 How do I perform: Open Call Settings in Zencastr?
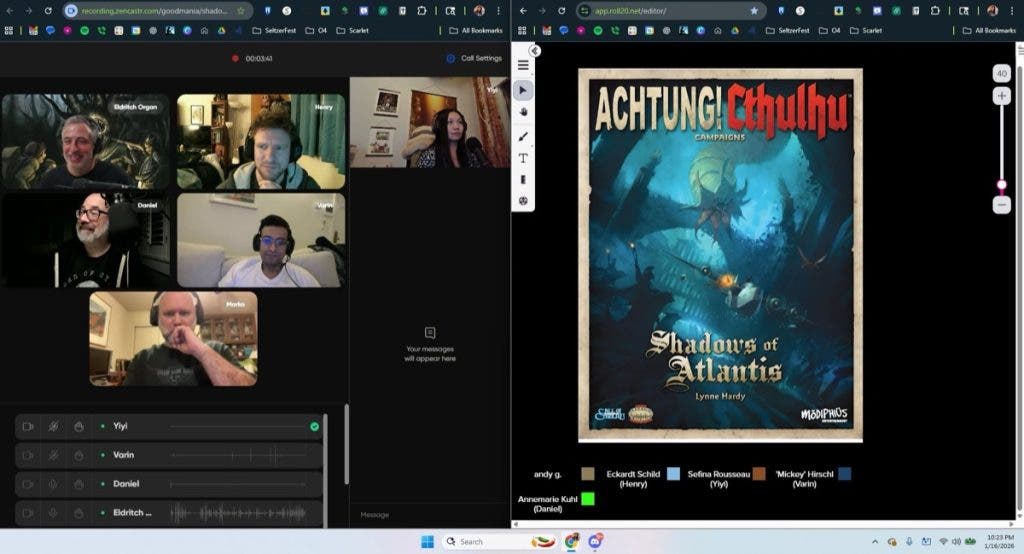475,58
